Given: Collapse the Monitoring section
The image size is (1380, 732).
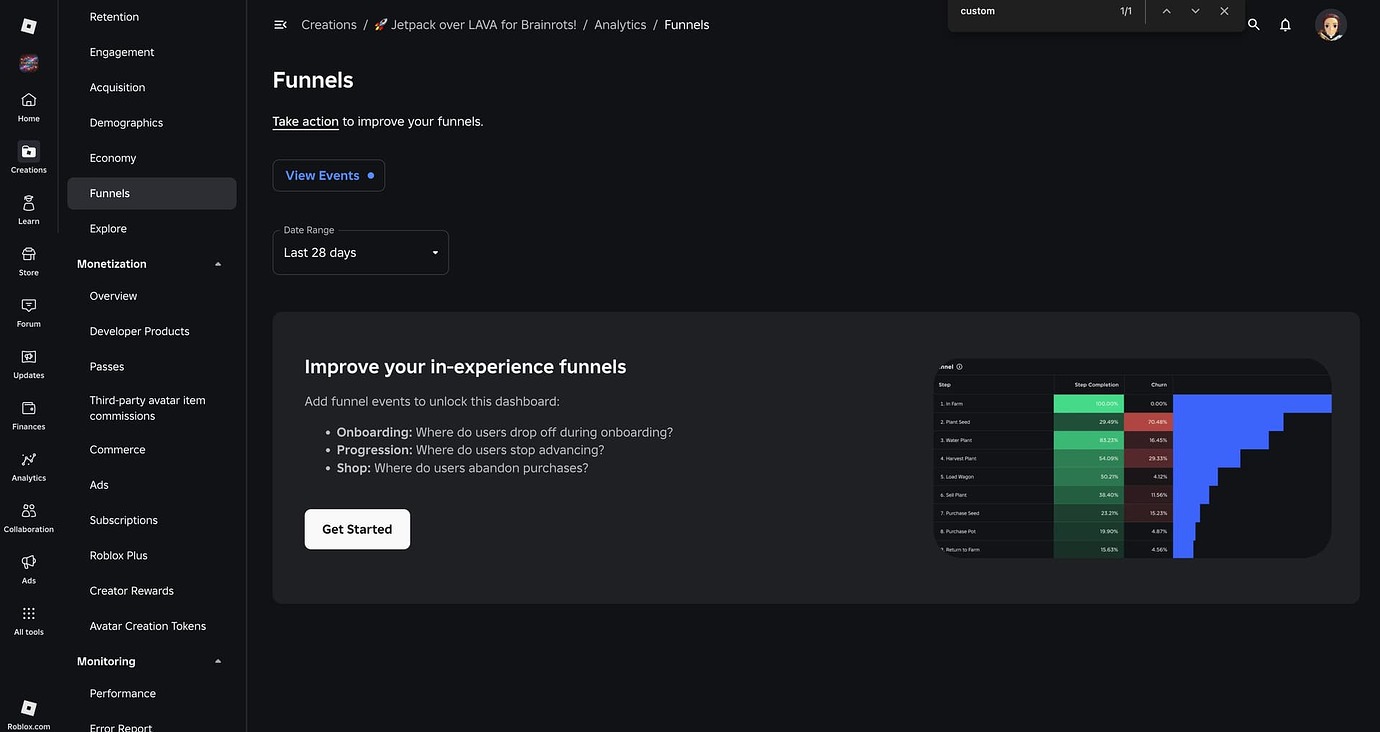Looking at the screenshot, I should coord(218,662).
